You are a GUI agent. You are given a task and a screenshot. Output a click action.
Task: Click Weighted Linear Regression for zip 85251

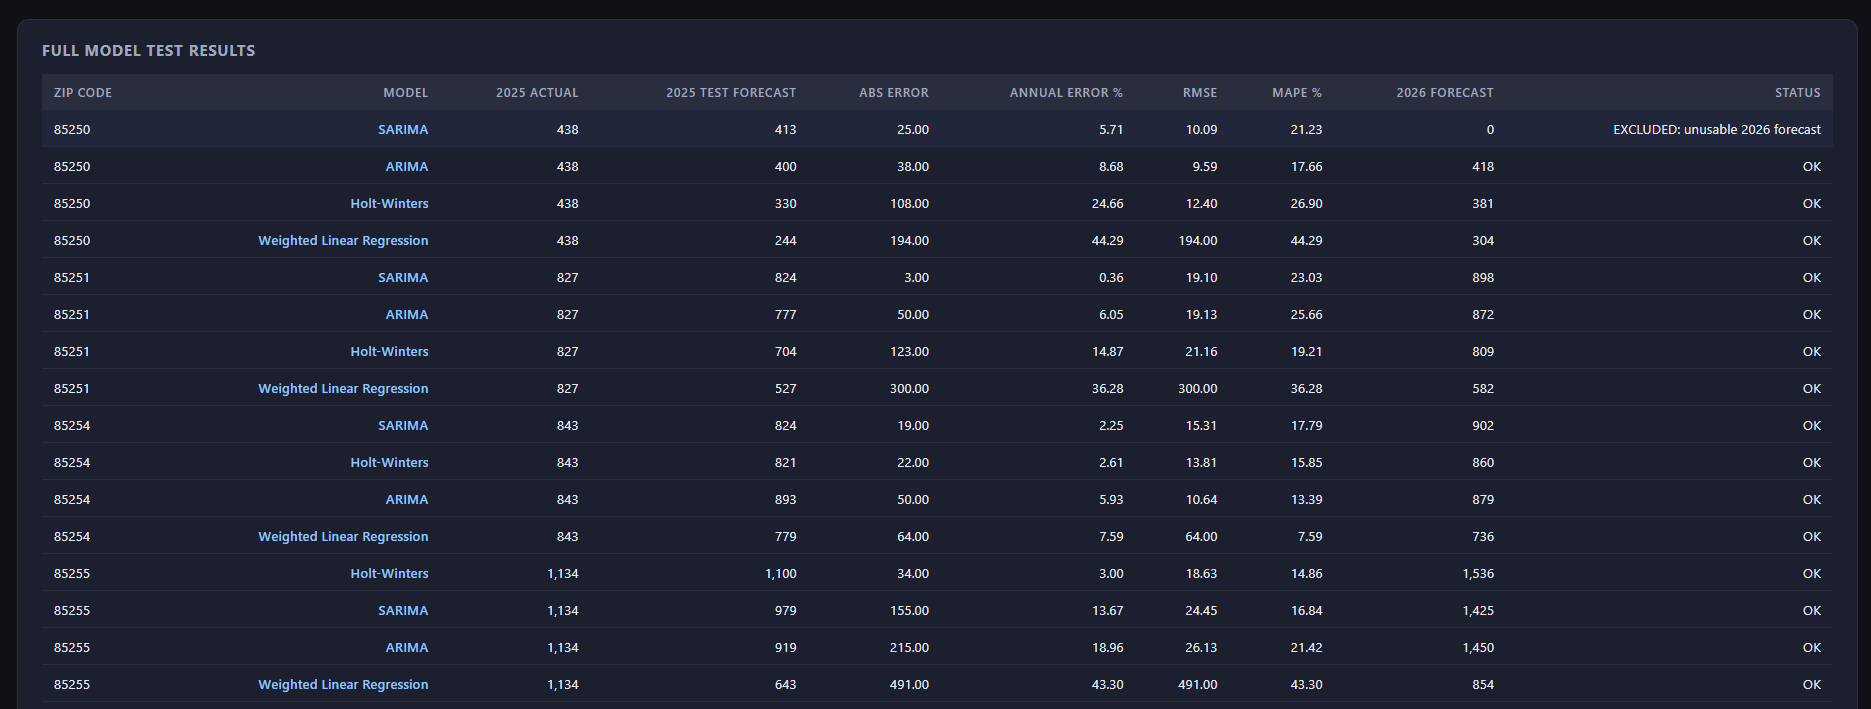pyautogui.click(x=343, y=389)
